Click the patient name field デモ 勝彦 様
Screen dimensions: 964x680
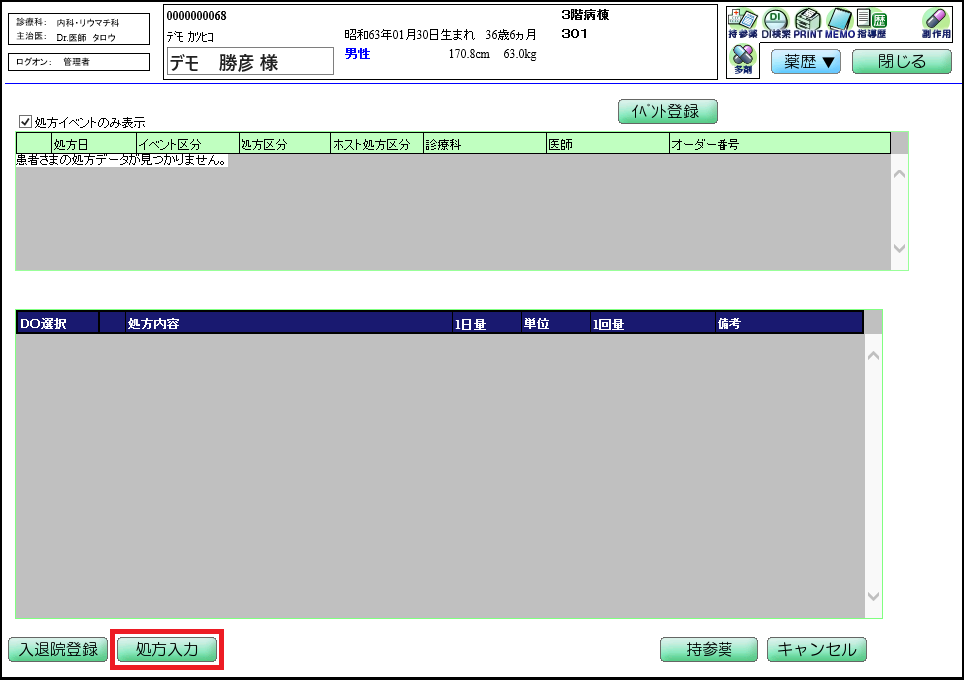248,61
